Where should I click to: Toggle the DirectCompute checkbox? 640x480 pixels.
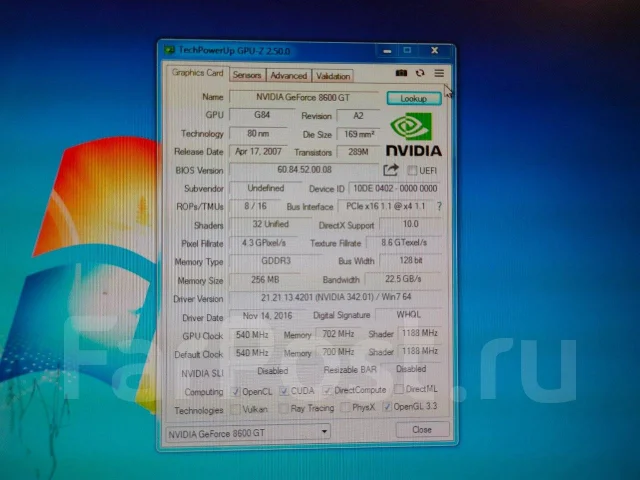tap(327, 390)
